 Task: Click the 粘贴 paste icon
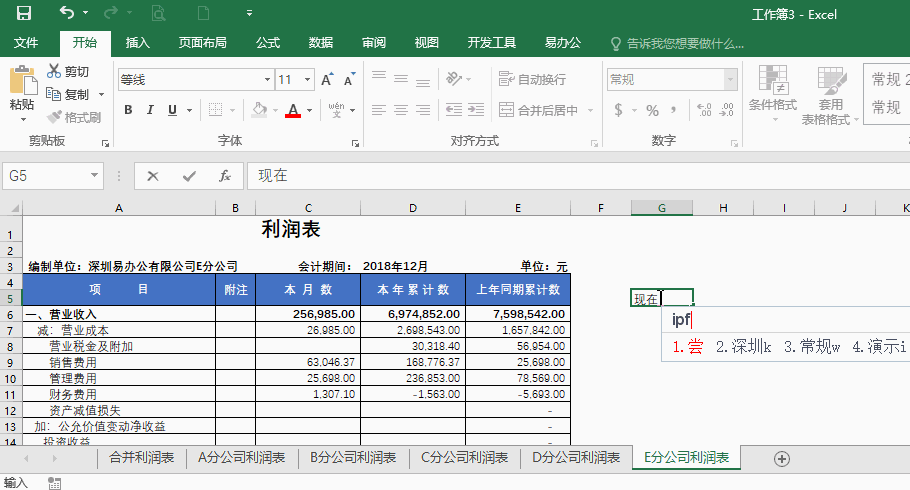click(x=22, y=81)
